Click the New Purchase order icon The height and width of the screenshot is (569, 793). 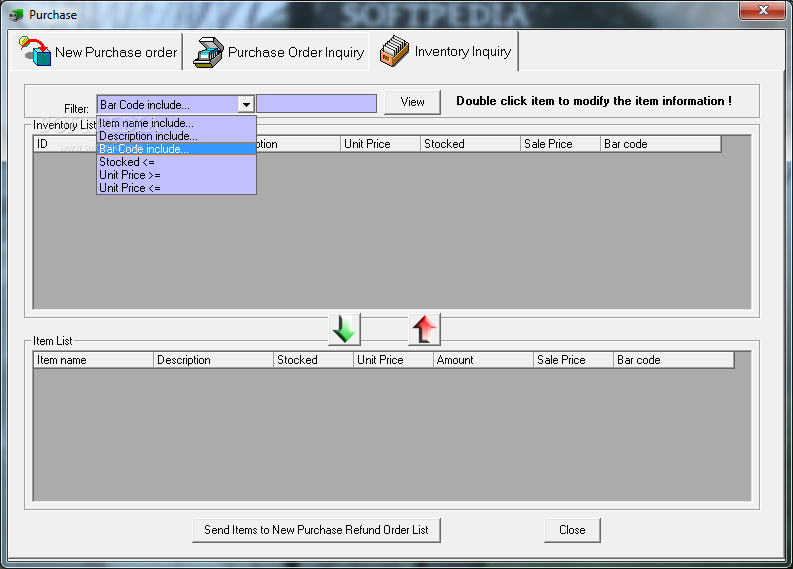[x=35, y=51]
